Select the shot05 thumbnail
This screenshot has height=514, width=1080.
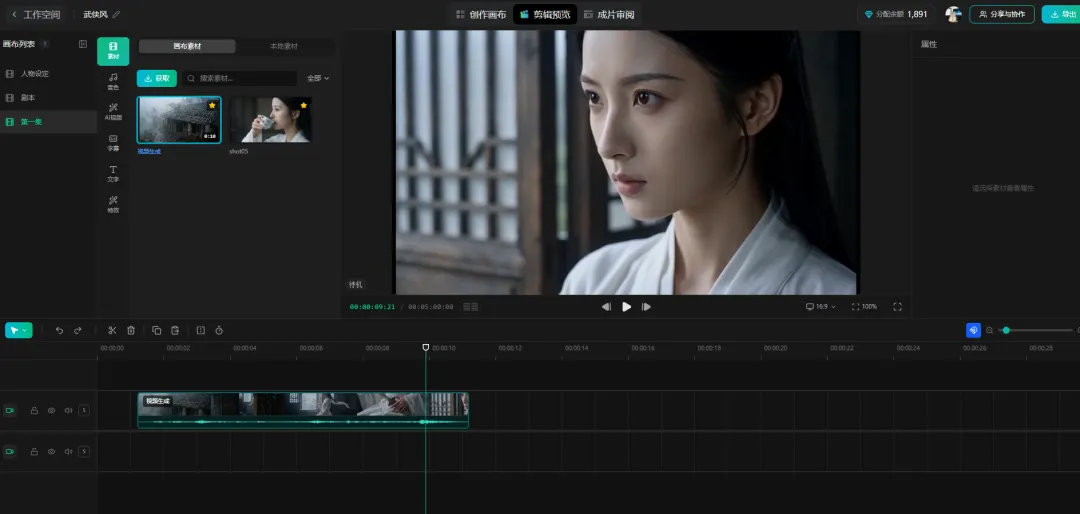pyautogui.click(x=271, y=120)
